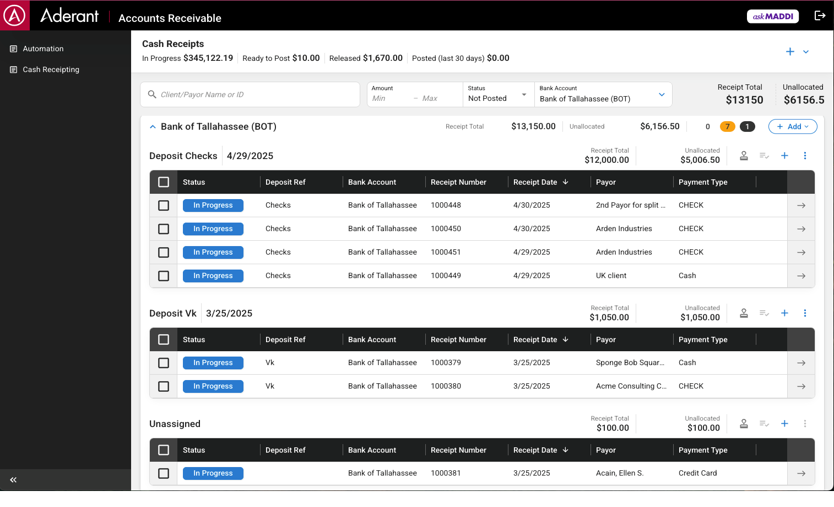
Task: Sort Unassigned table by Receipt Date
Action: (540, 450)
